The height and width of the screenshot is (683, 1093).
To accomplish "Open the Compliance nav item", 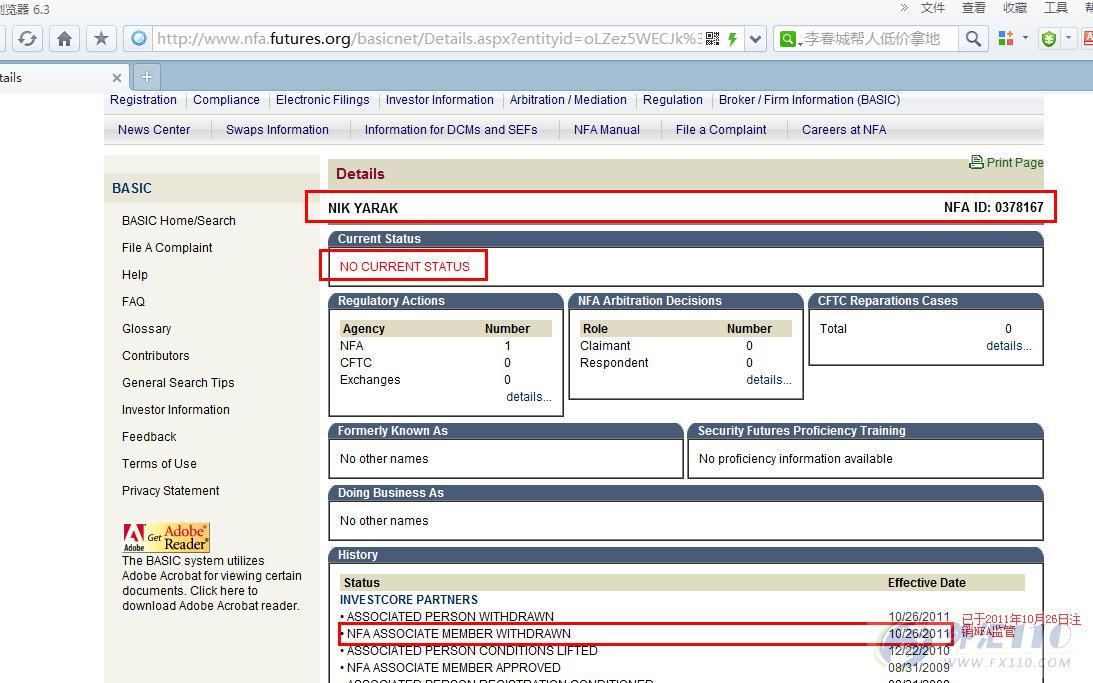I will pyautogui.click(x=226, y=100).
